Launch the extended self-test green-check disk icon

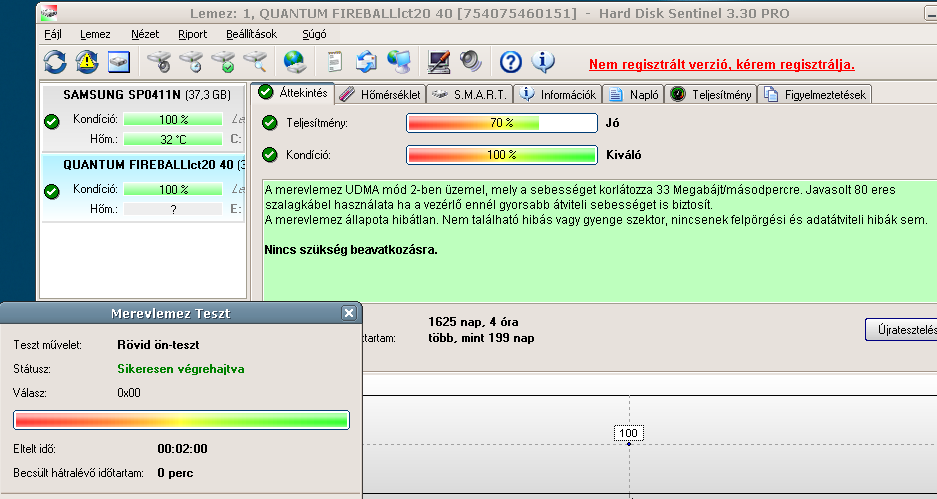coord(223,62)
